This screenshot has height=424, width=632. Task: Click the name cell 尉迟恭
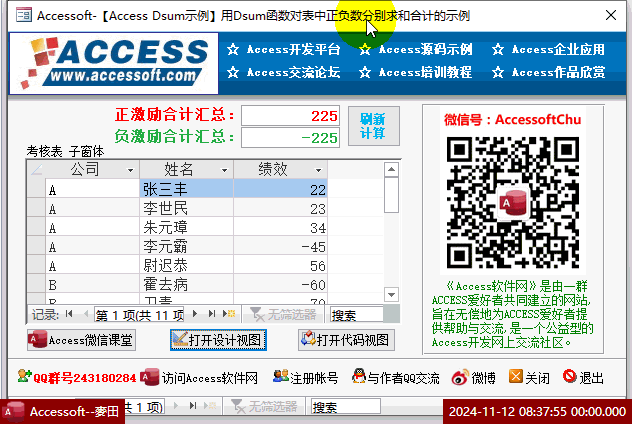(187, 265)
